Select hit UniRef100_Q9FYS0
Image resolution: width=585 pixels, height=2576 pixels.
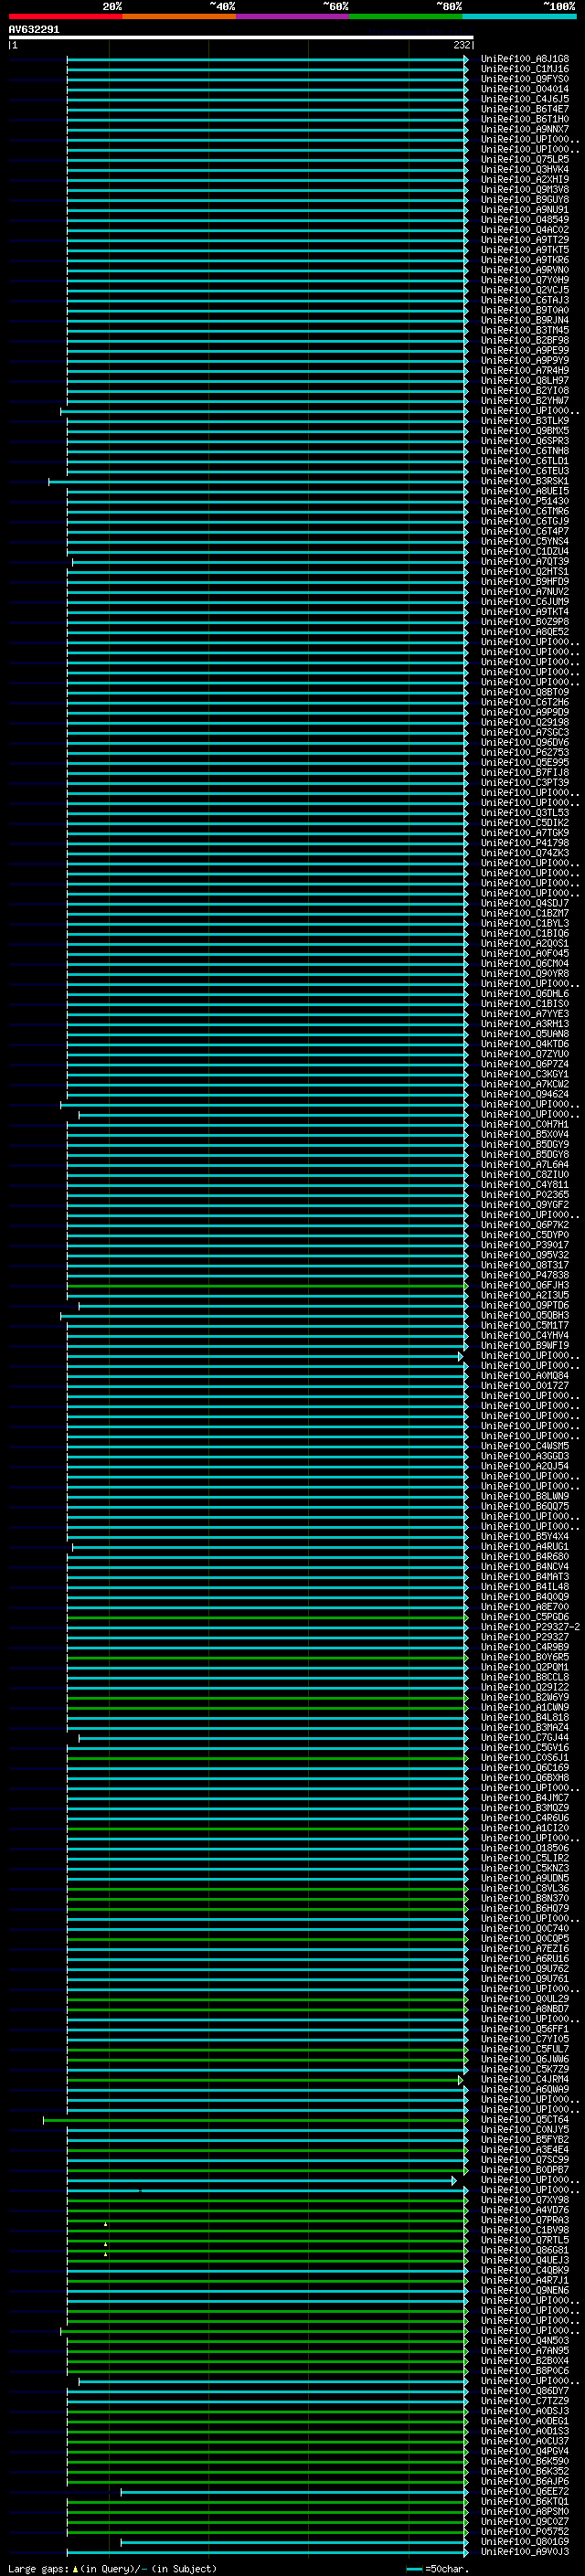524,79
